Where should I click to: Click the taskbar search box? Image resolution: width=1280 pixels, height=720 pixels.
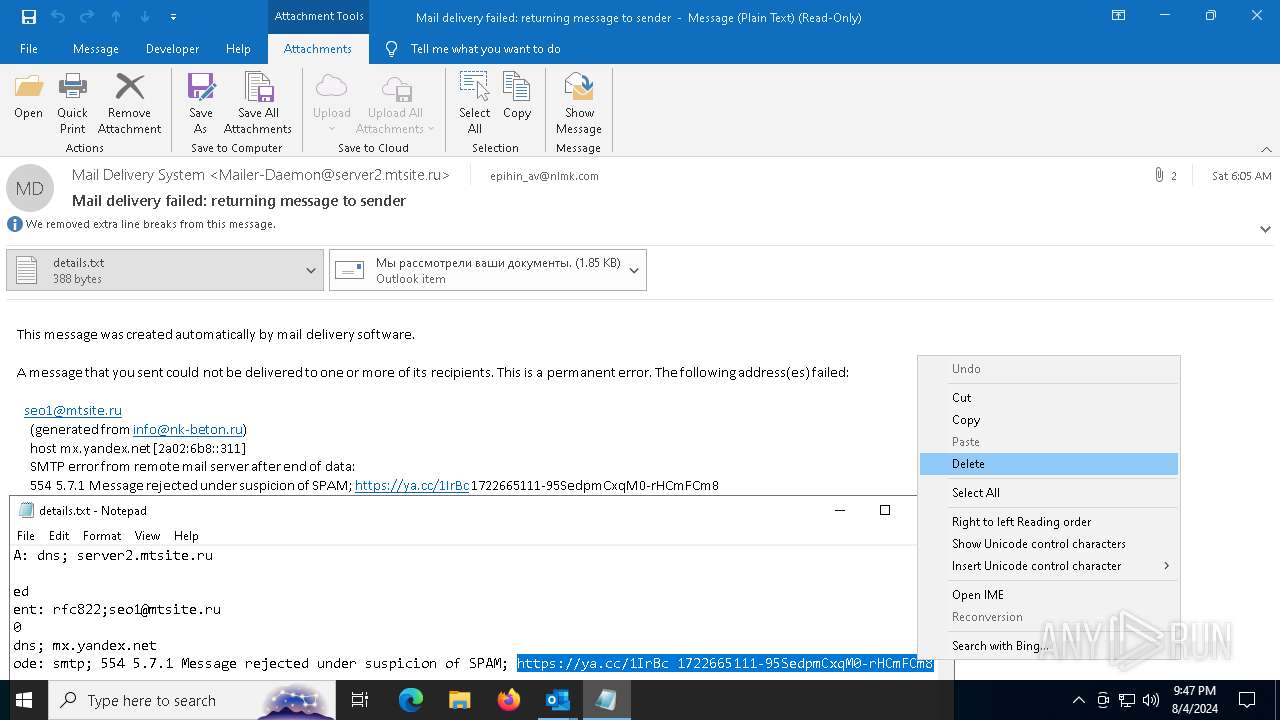192,700
